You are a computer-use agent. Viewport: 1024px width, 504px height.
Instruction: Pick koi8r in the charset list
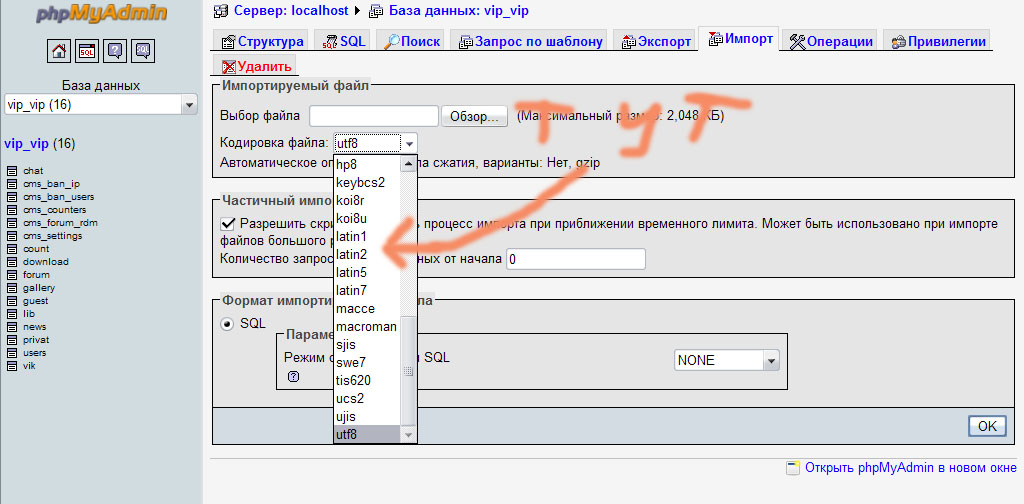[352, 200]
